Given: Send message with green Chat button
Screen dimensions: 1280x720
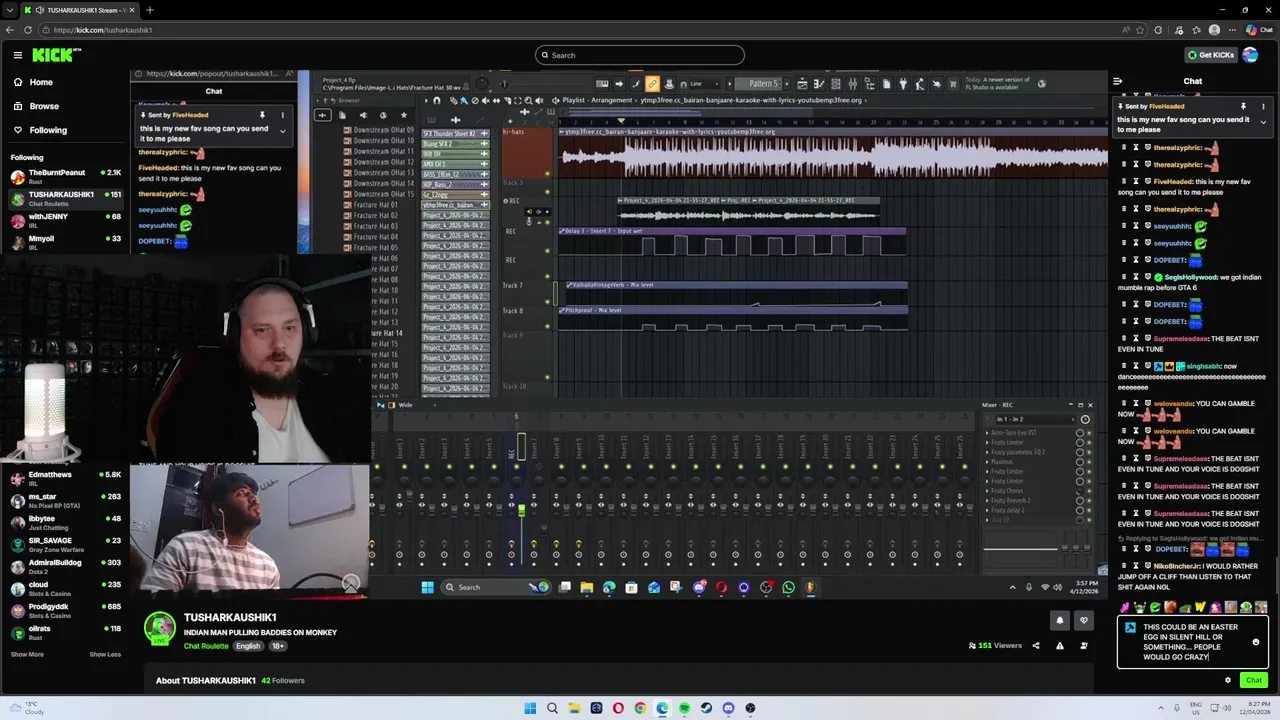Looking at the screenshot, I should [1253, 680].
